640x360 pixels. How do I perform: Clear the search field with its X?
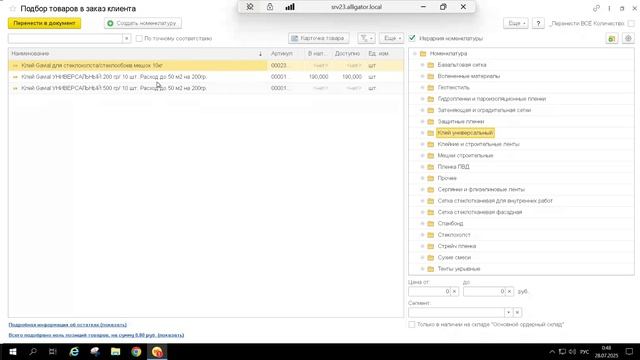pyautogui.click(x=127, y=38)
